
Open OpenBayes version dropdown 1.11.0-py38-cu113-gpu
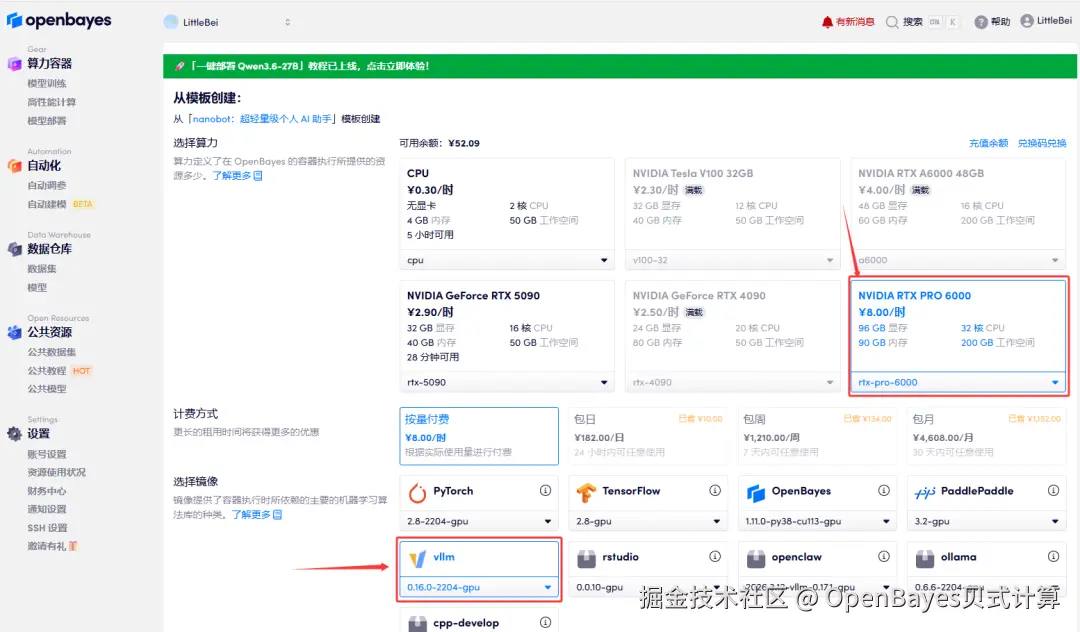coord(817,521)
